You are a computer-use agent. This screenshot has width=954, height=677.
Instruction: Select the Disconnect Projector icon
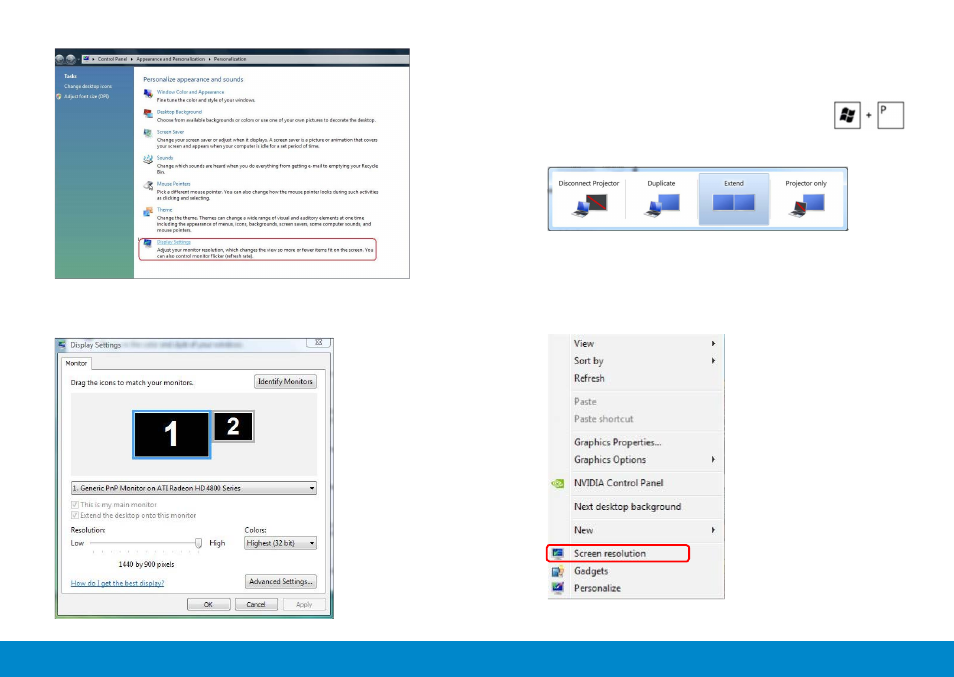pyautogui.click(x=589, y=205)
